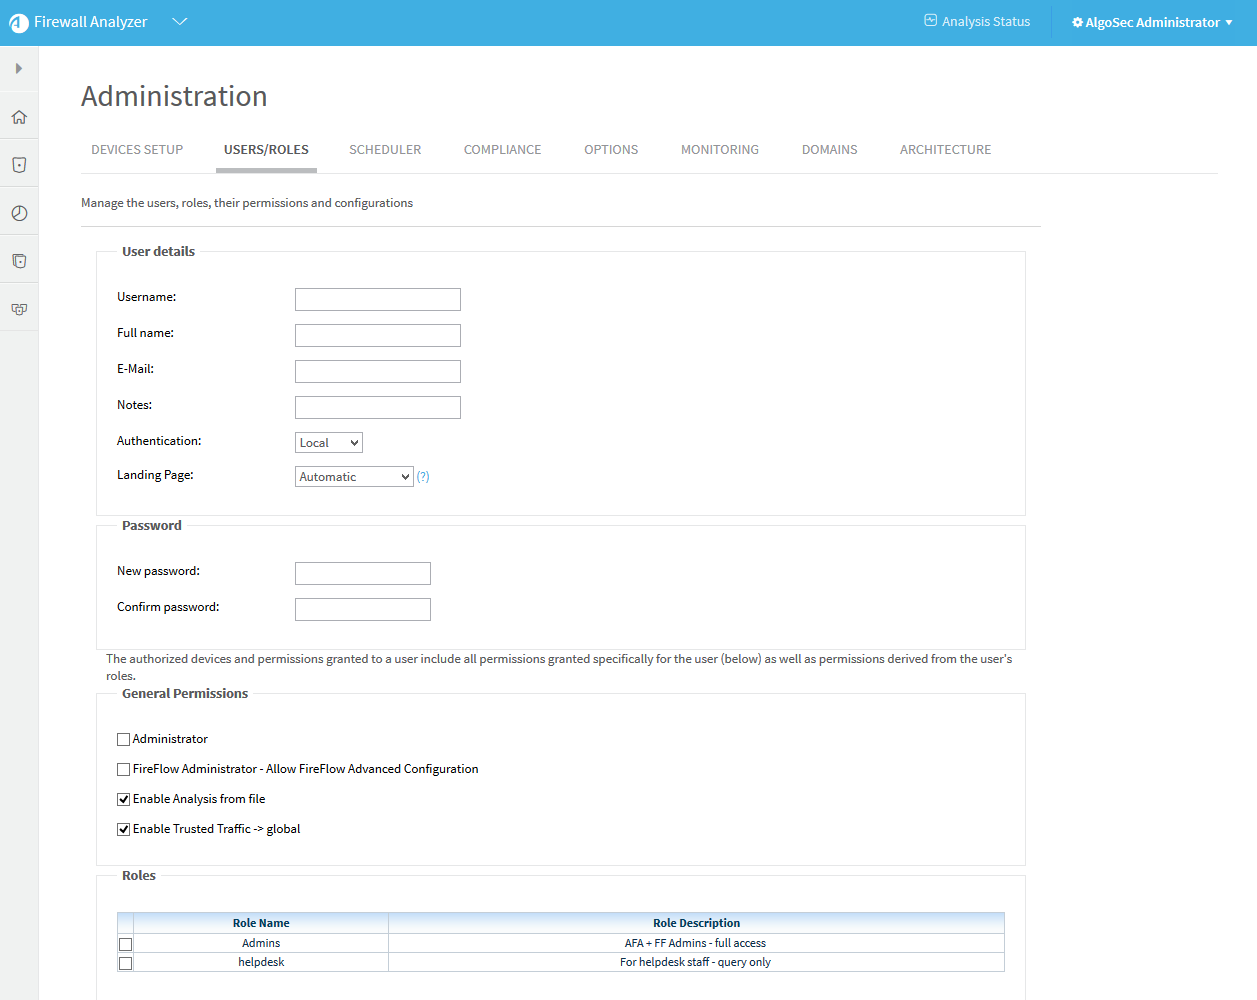This screenshot has height=1000, width=1257.
Task: Click the stacked shields Groups sidebar icon
Action: click(19, 261)
